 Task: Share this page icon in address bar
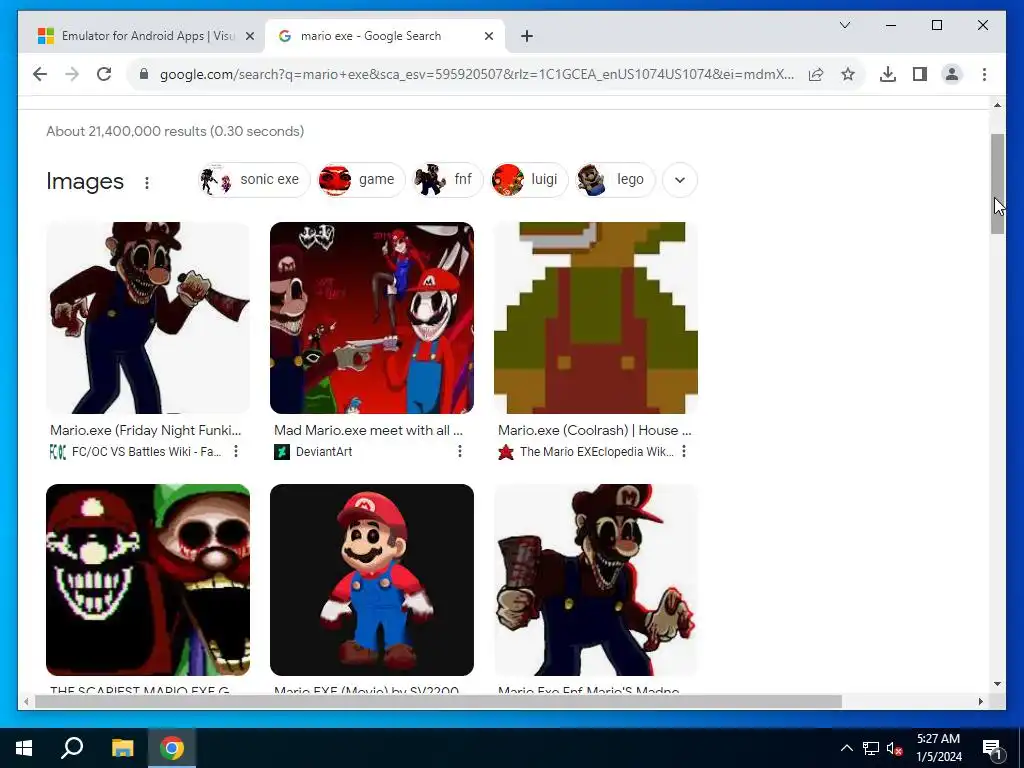(x=816, y=74)
